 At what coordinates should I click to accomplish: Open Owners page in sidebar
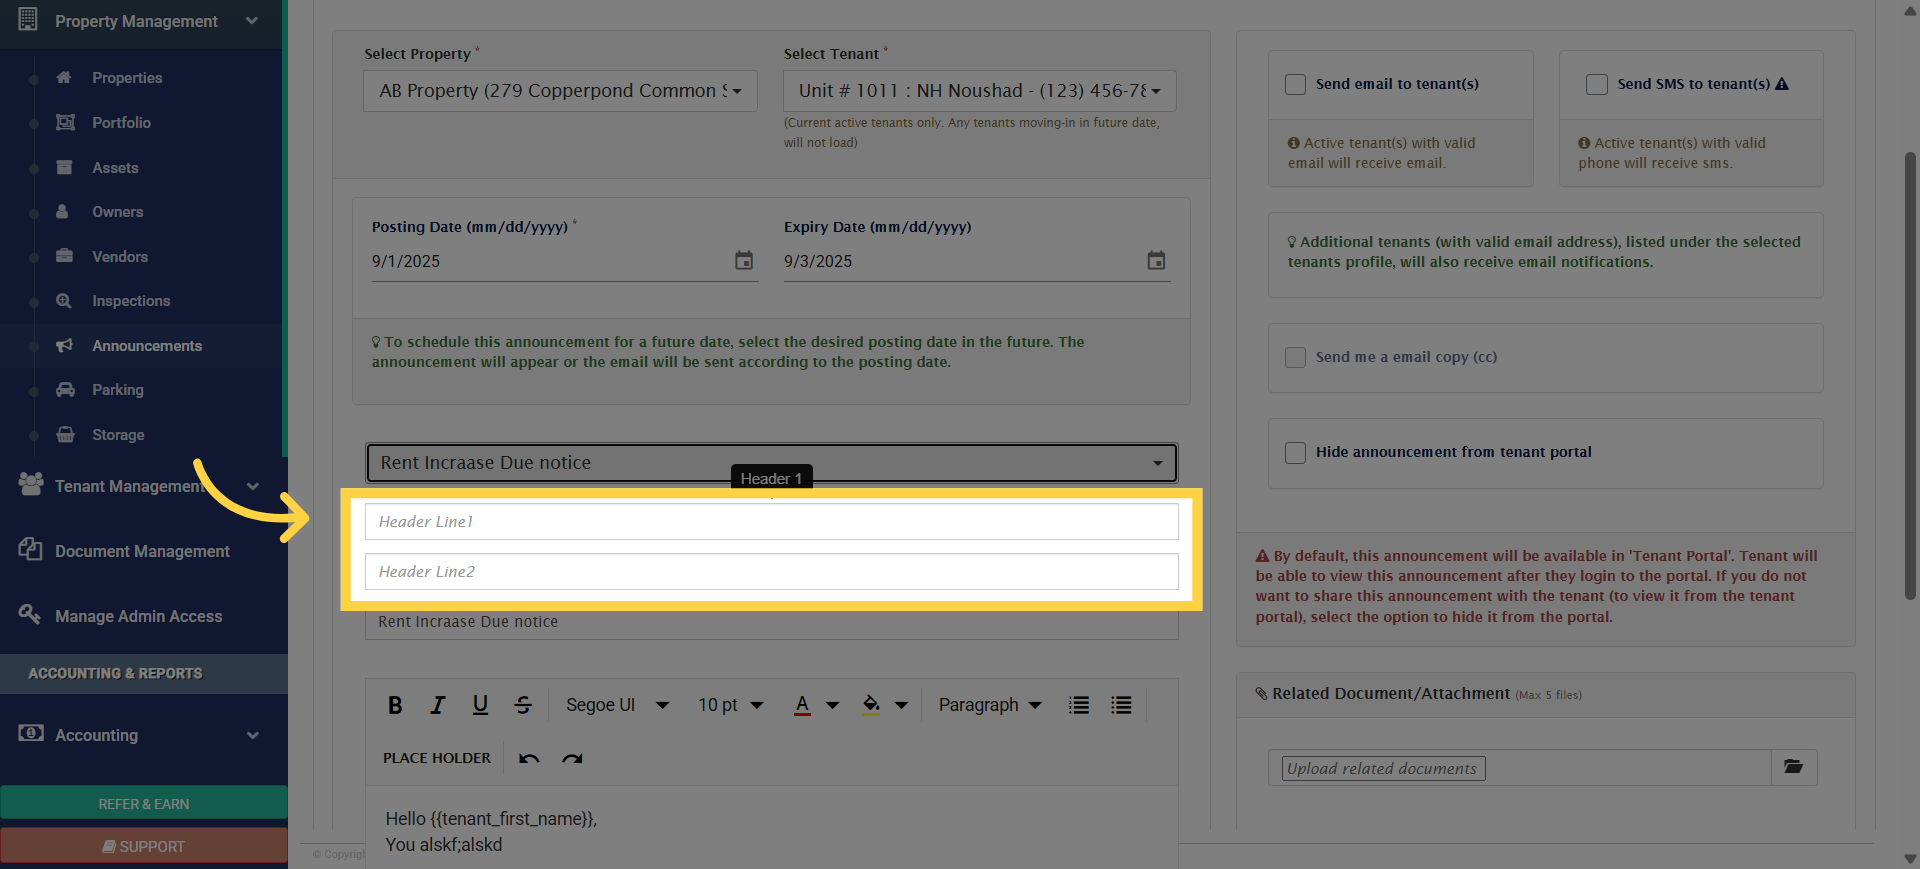[x=117, y=212]
